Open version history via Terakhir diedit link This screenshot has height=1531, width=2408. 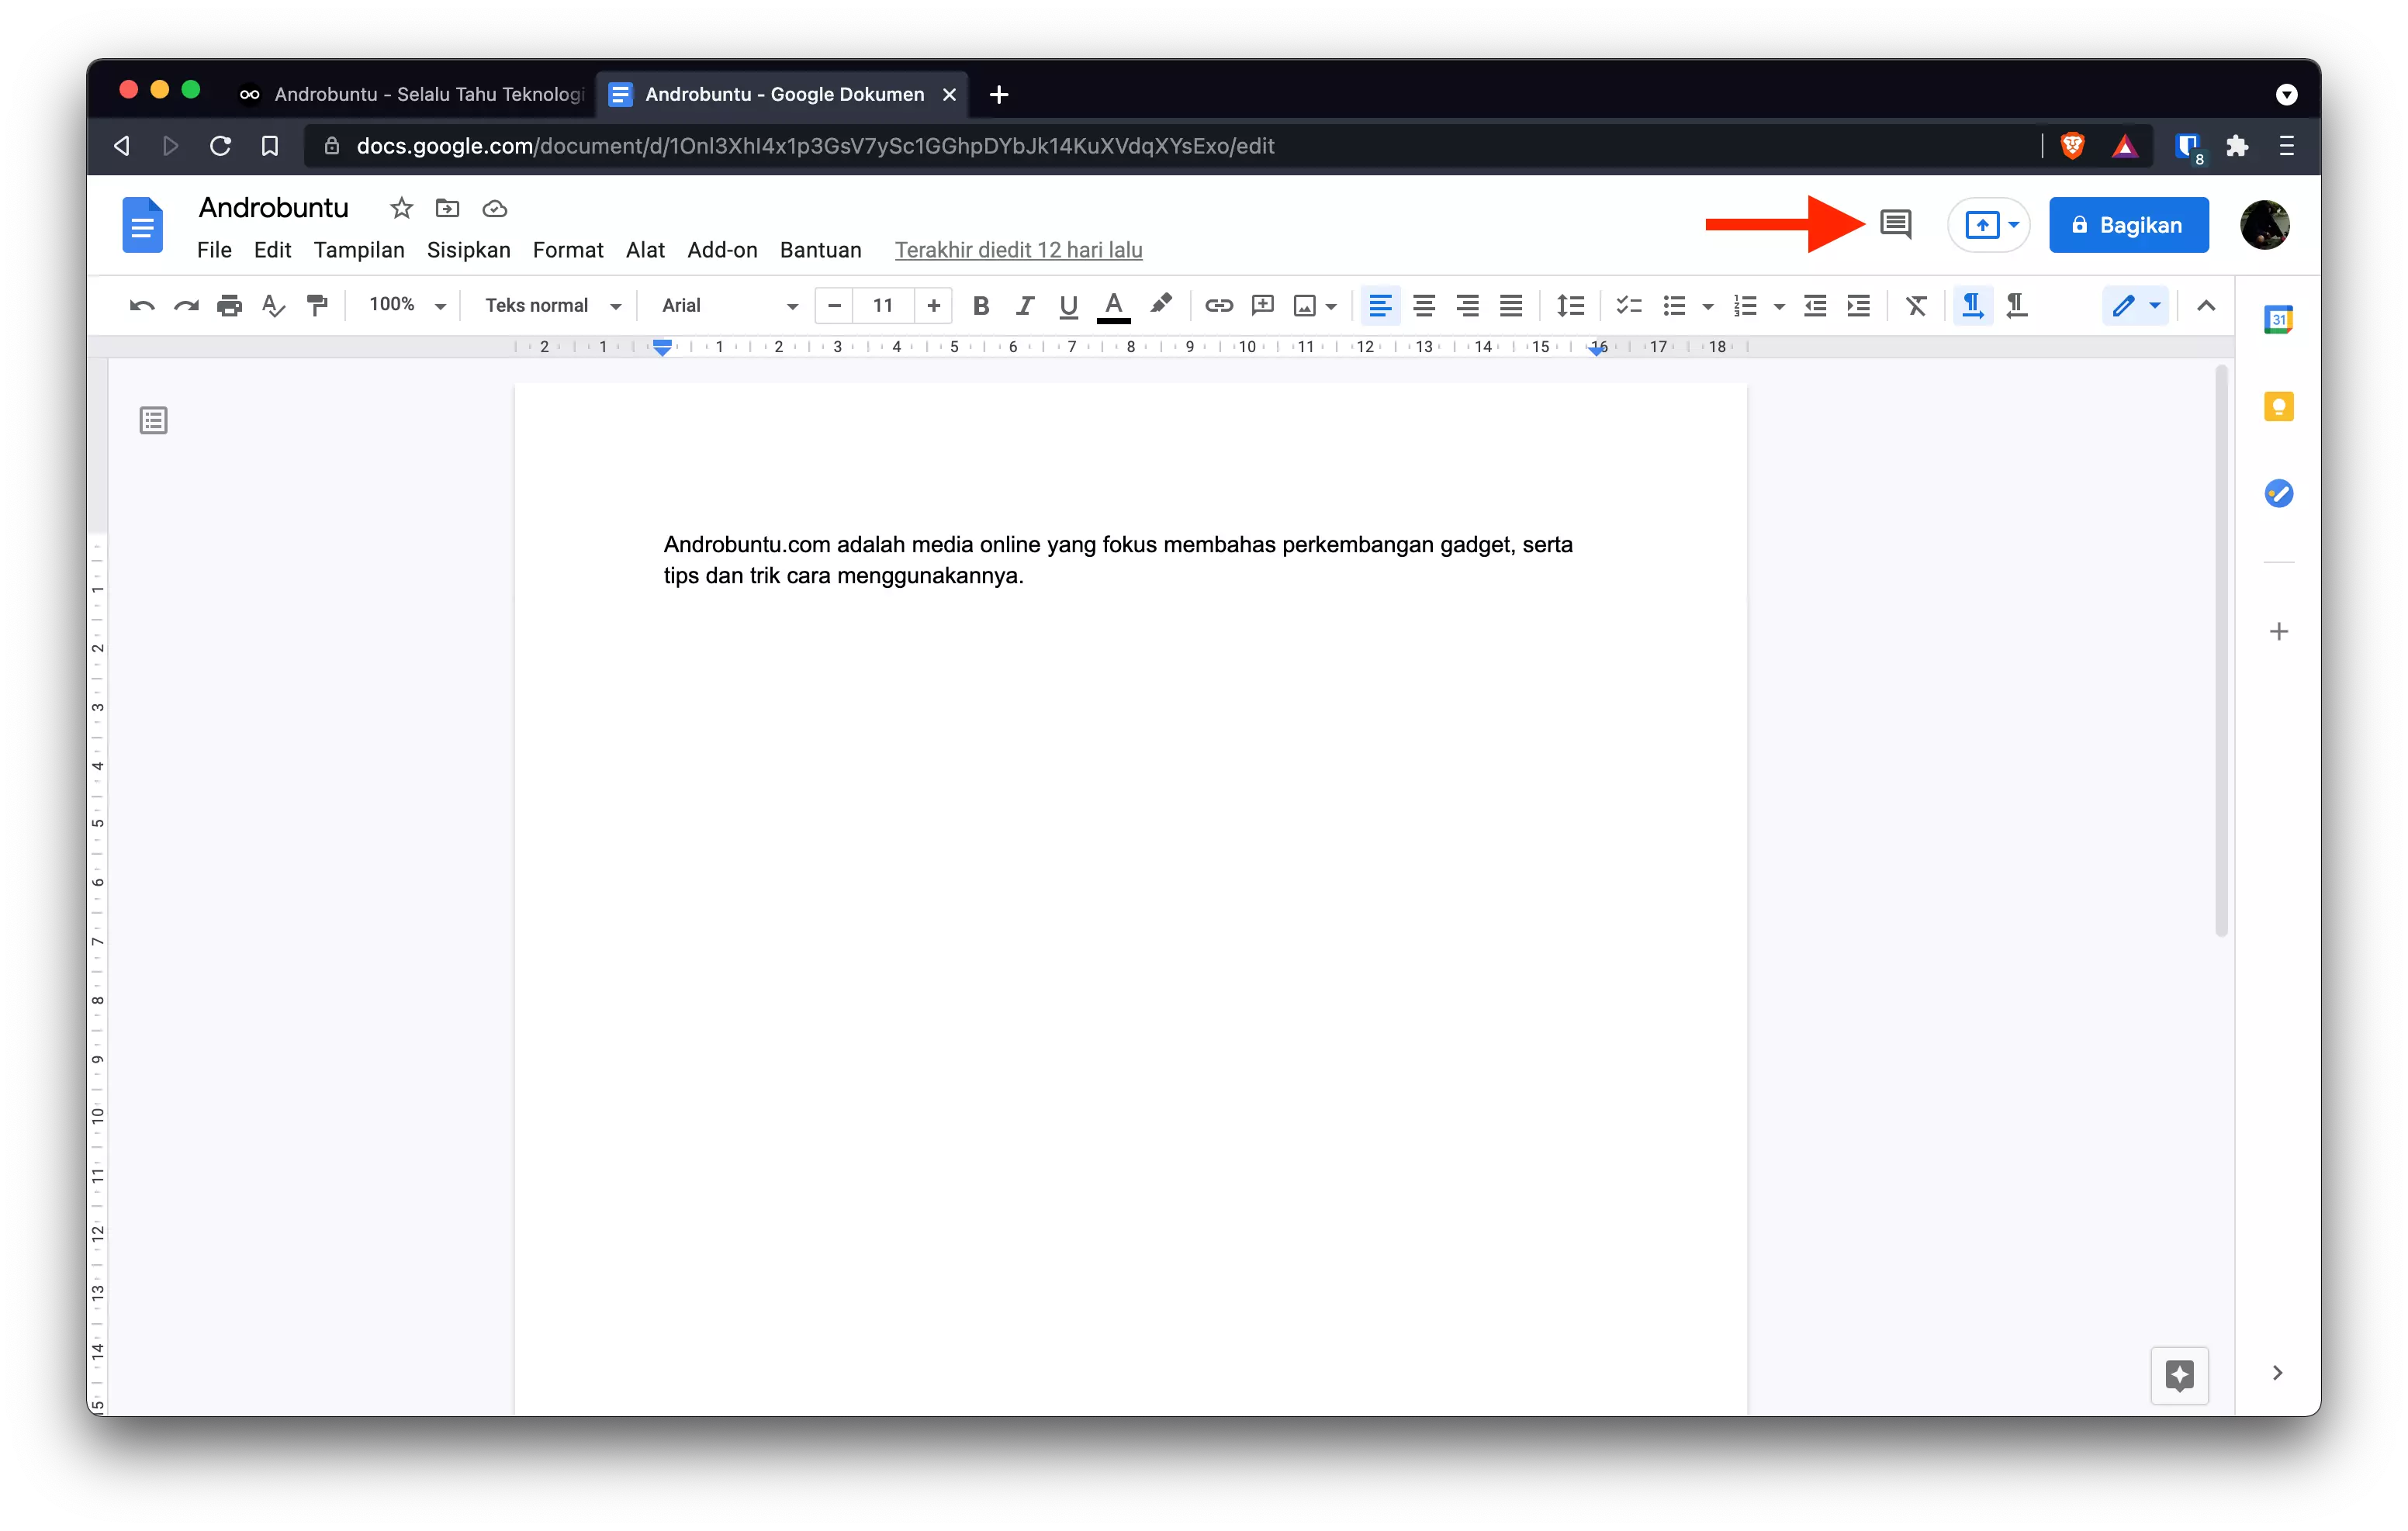coord(1019,250)
